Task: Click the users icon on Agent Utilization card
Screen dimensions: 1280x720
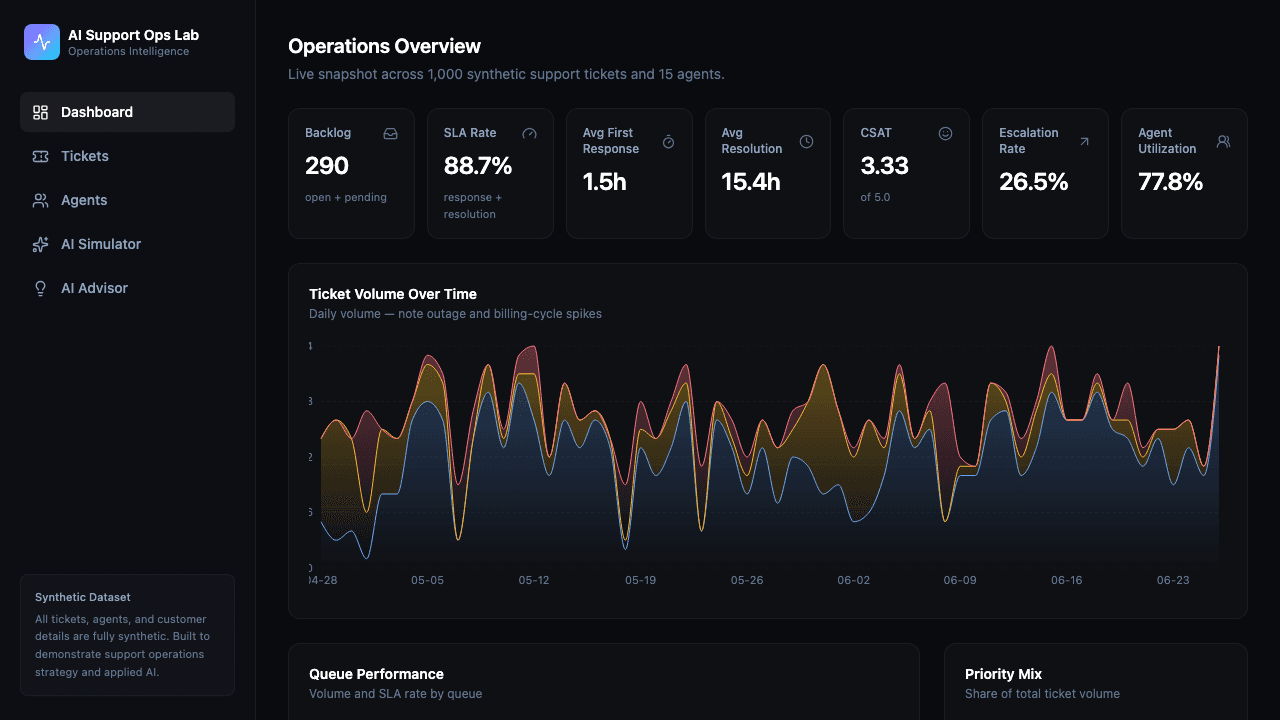Action: (x=1224, y=142)
